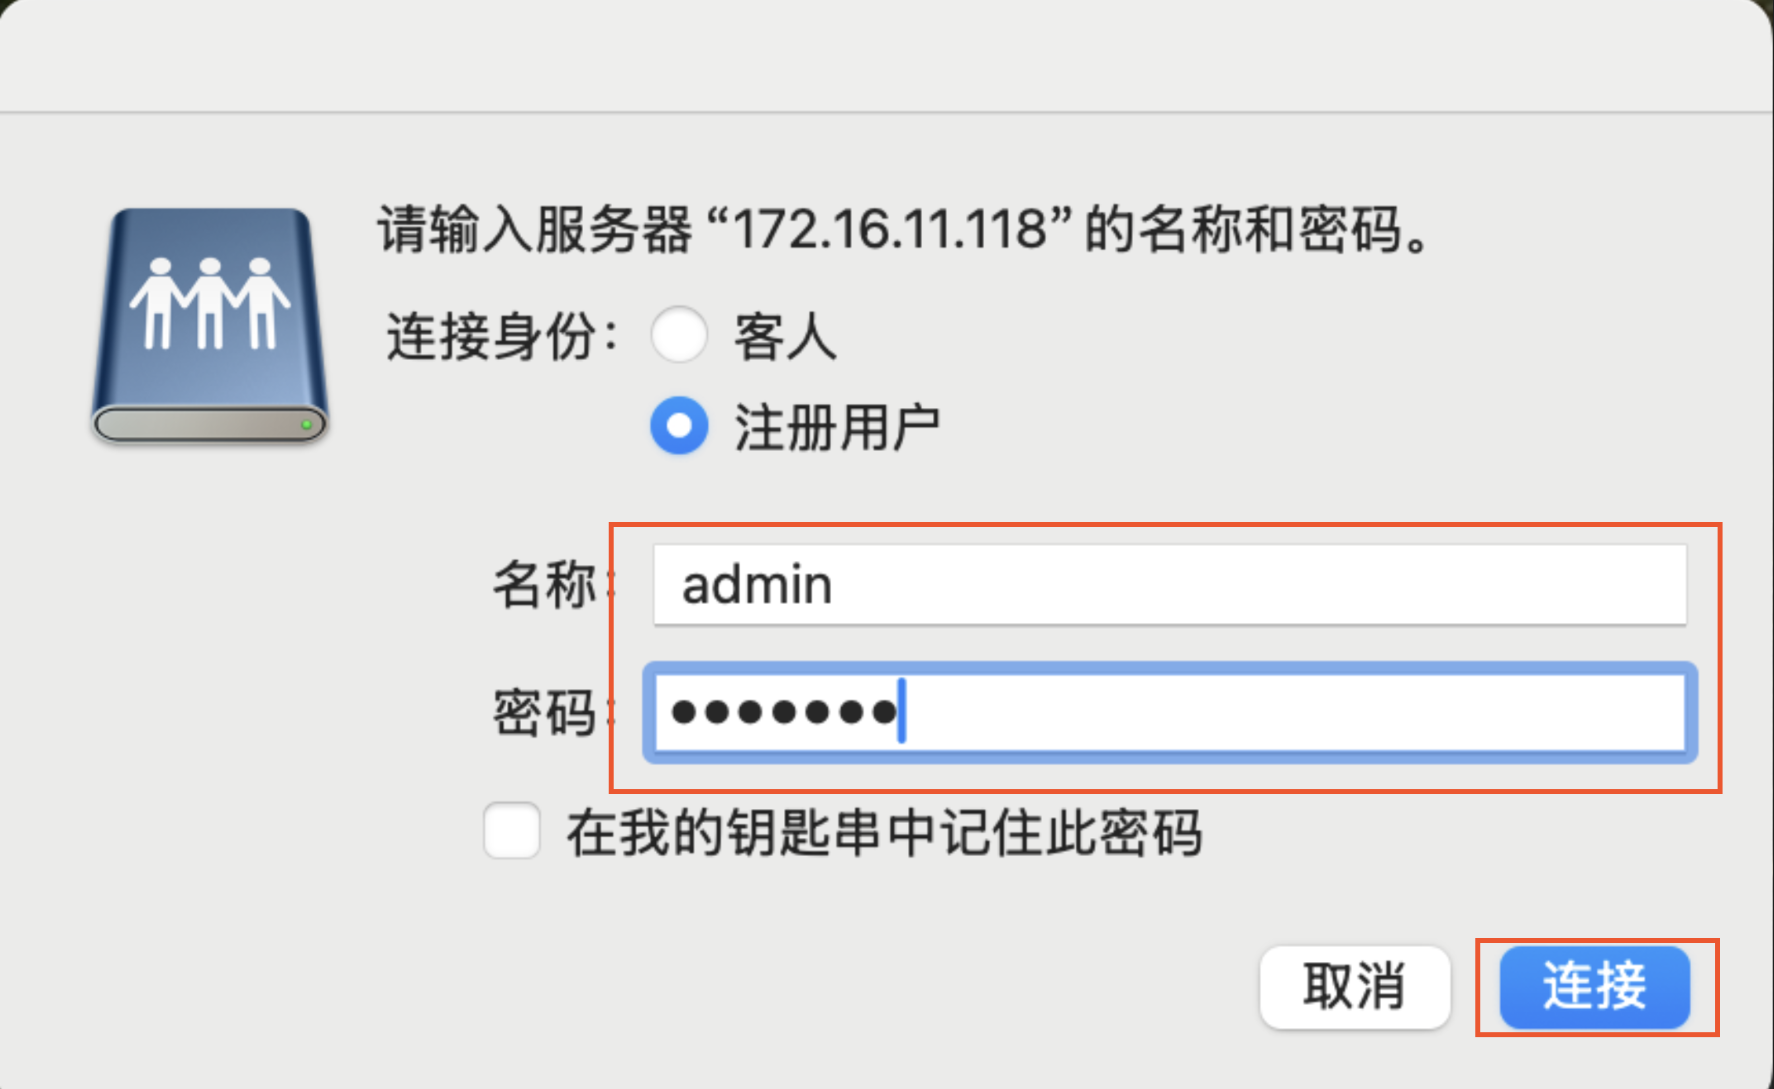Viewport: 1774px width, 1089px height.
Task: Click the empty title bar of the dialog
Action: [886, 55]
